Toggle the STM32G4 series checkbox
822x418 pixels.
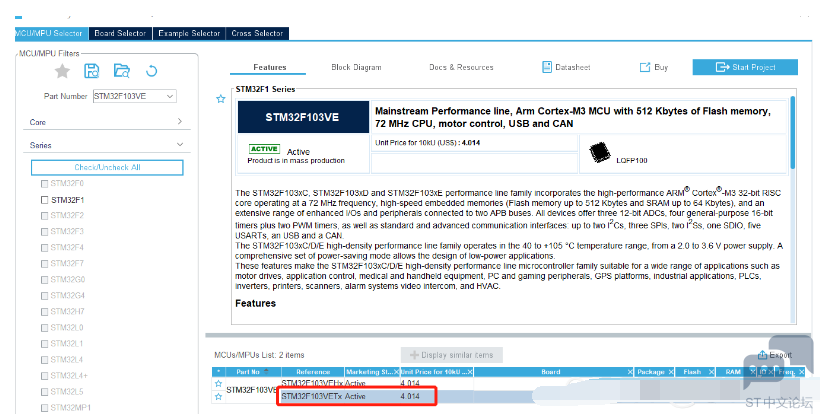coord(45,296)
